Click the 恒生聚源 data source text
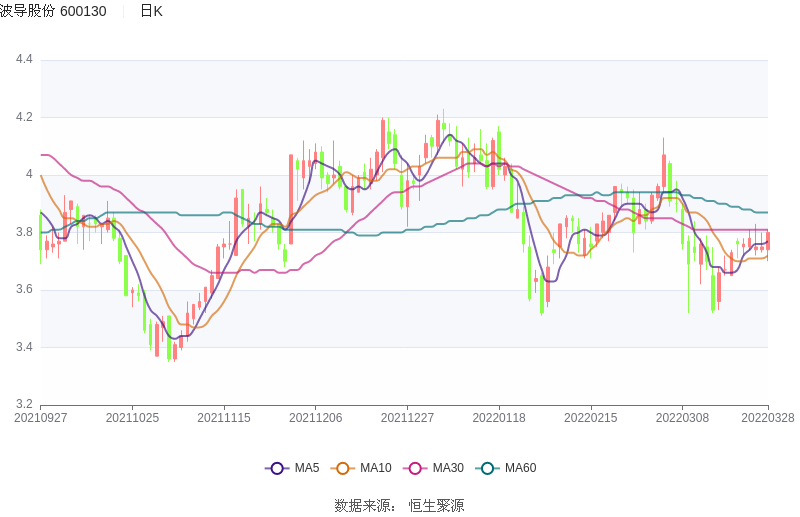 pyautogui.click(x=436, y=506)
